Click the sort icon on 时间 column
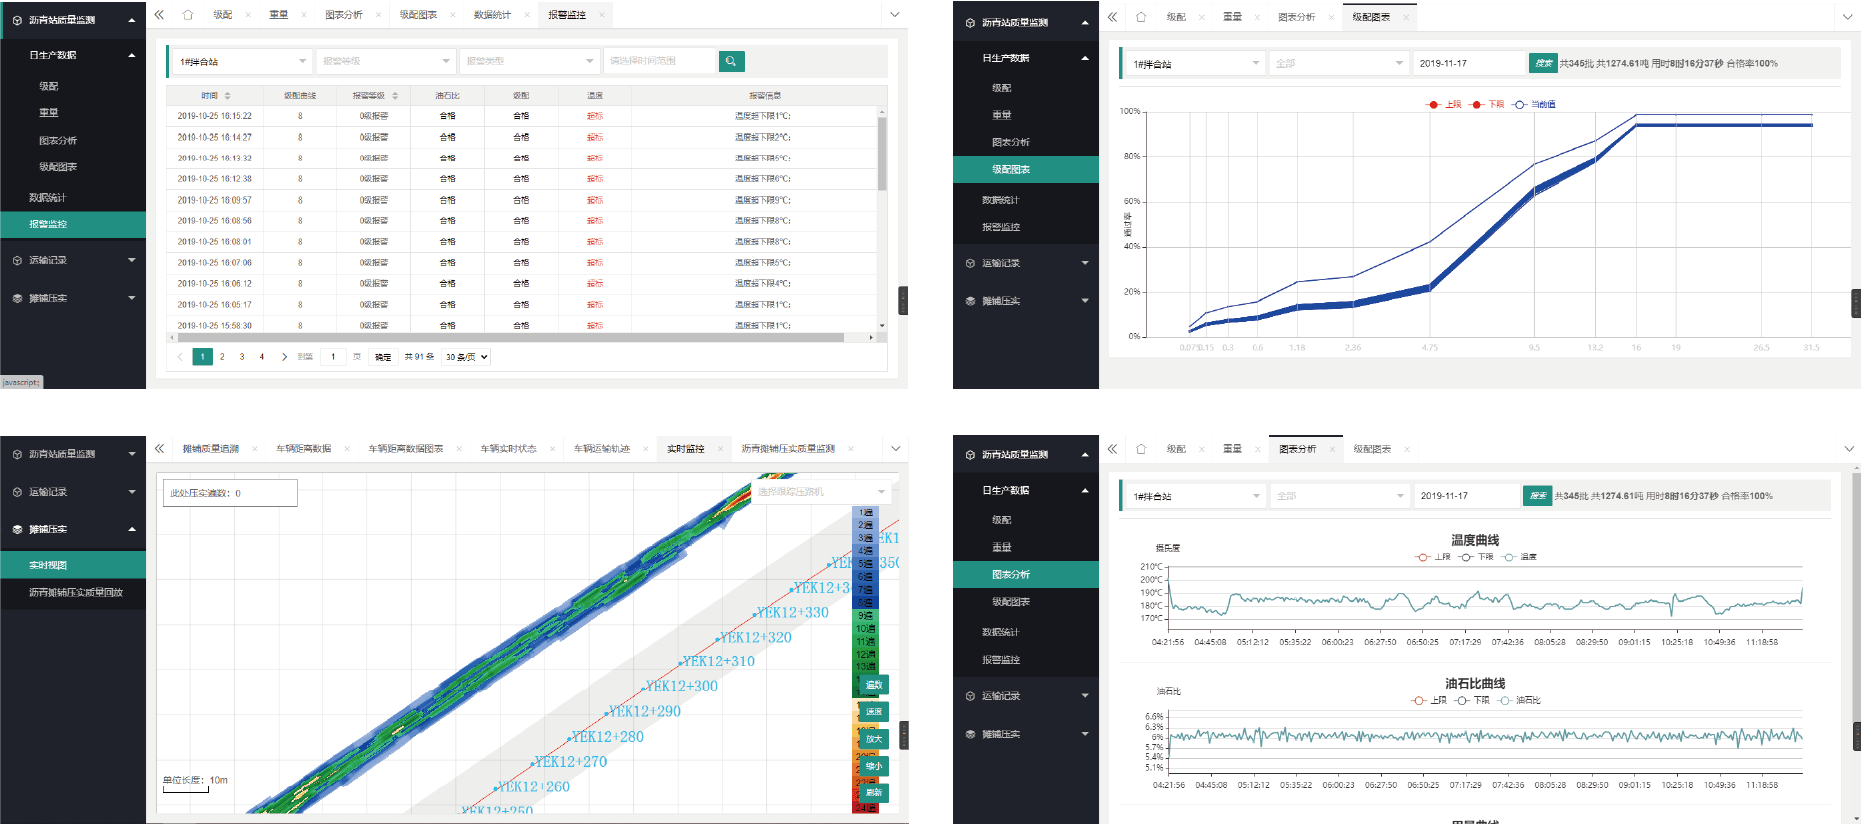 [228, 96]
